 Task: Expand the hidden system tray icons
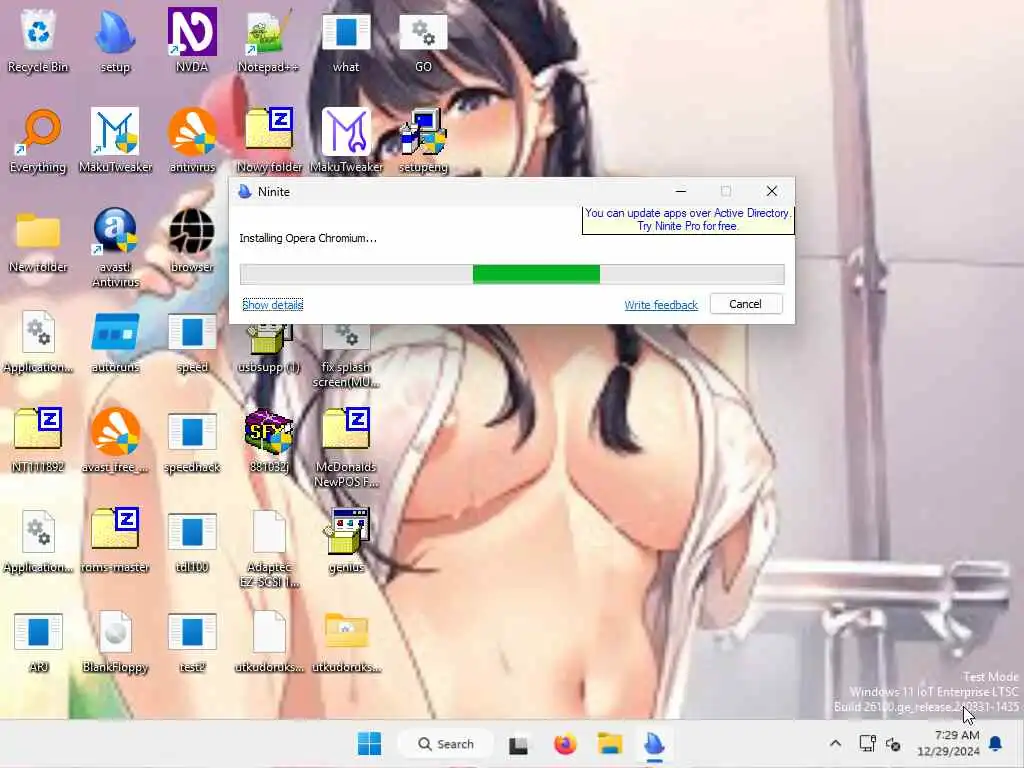pos(835,744)
